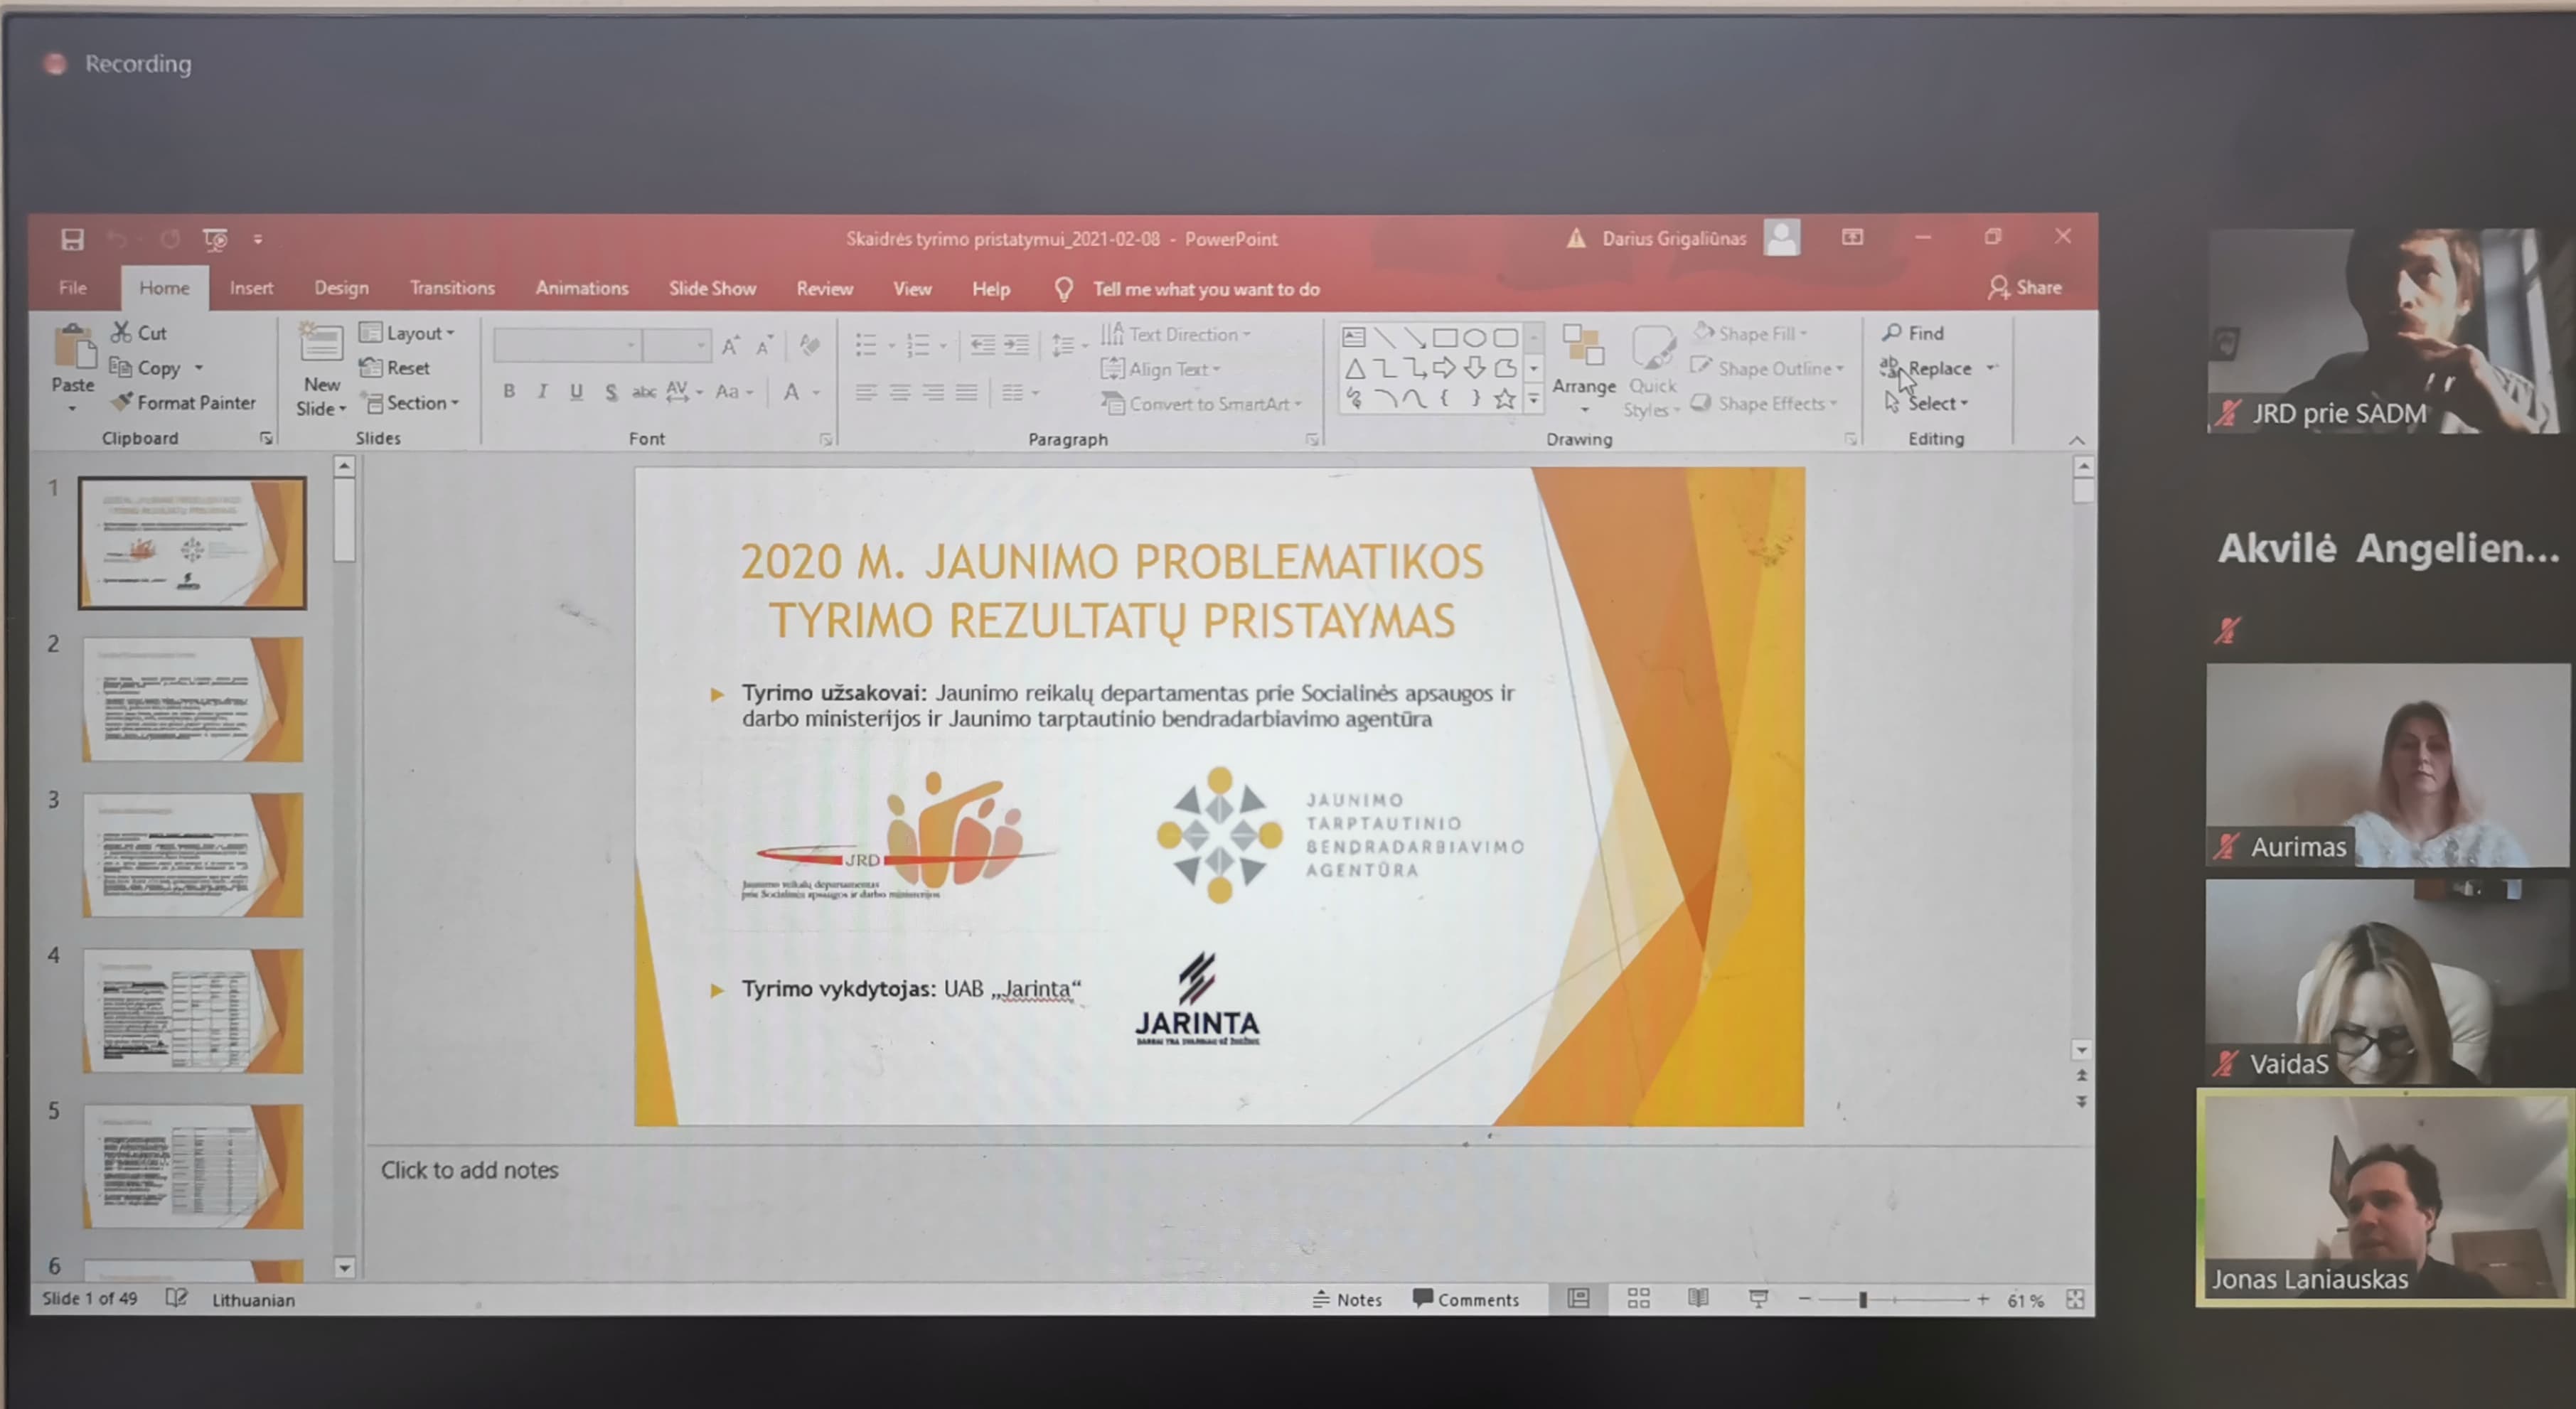Click Format Painter brush
This screenshot has width=2576, height=1409.
tap(184, 402)
